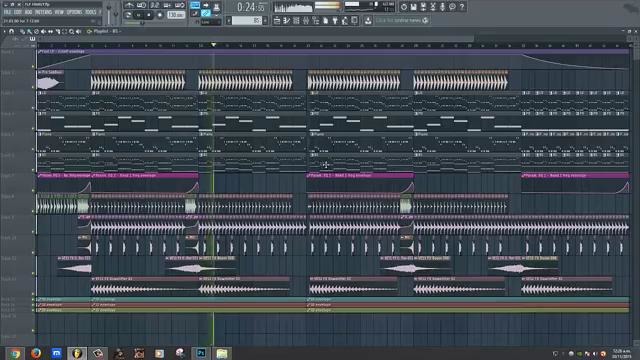Viewport: 640px width, 360px height.
Task: Toggle the playlist magnet snap icon
Action: [11, 31]
